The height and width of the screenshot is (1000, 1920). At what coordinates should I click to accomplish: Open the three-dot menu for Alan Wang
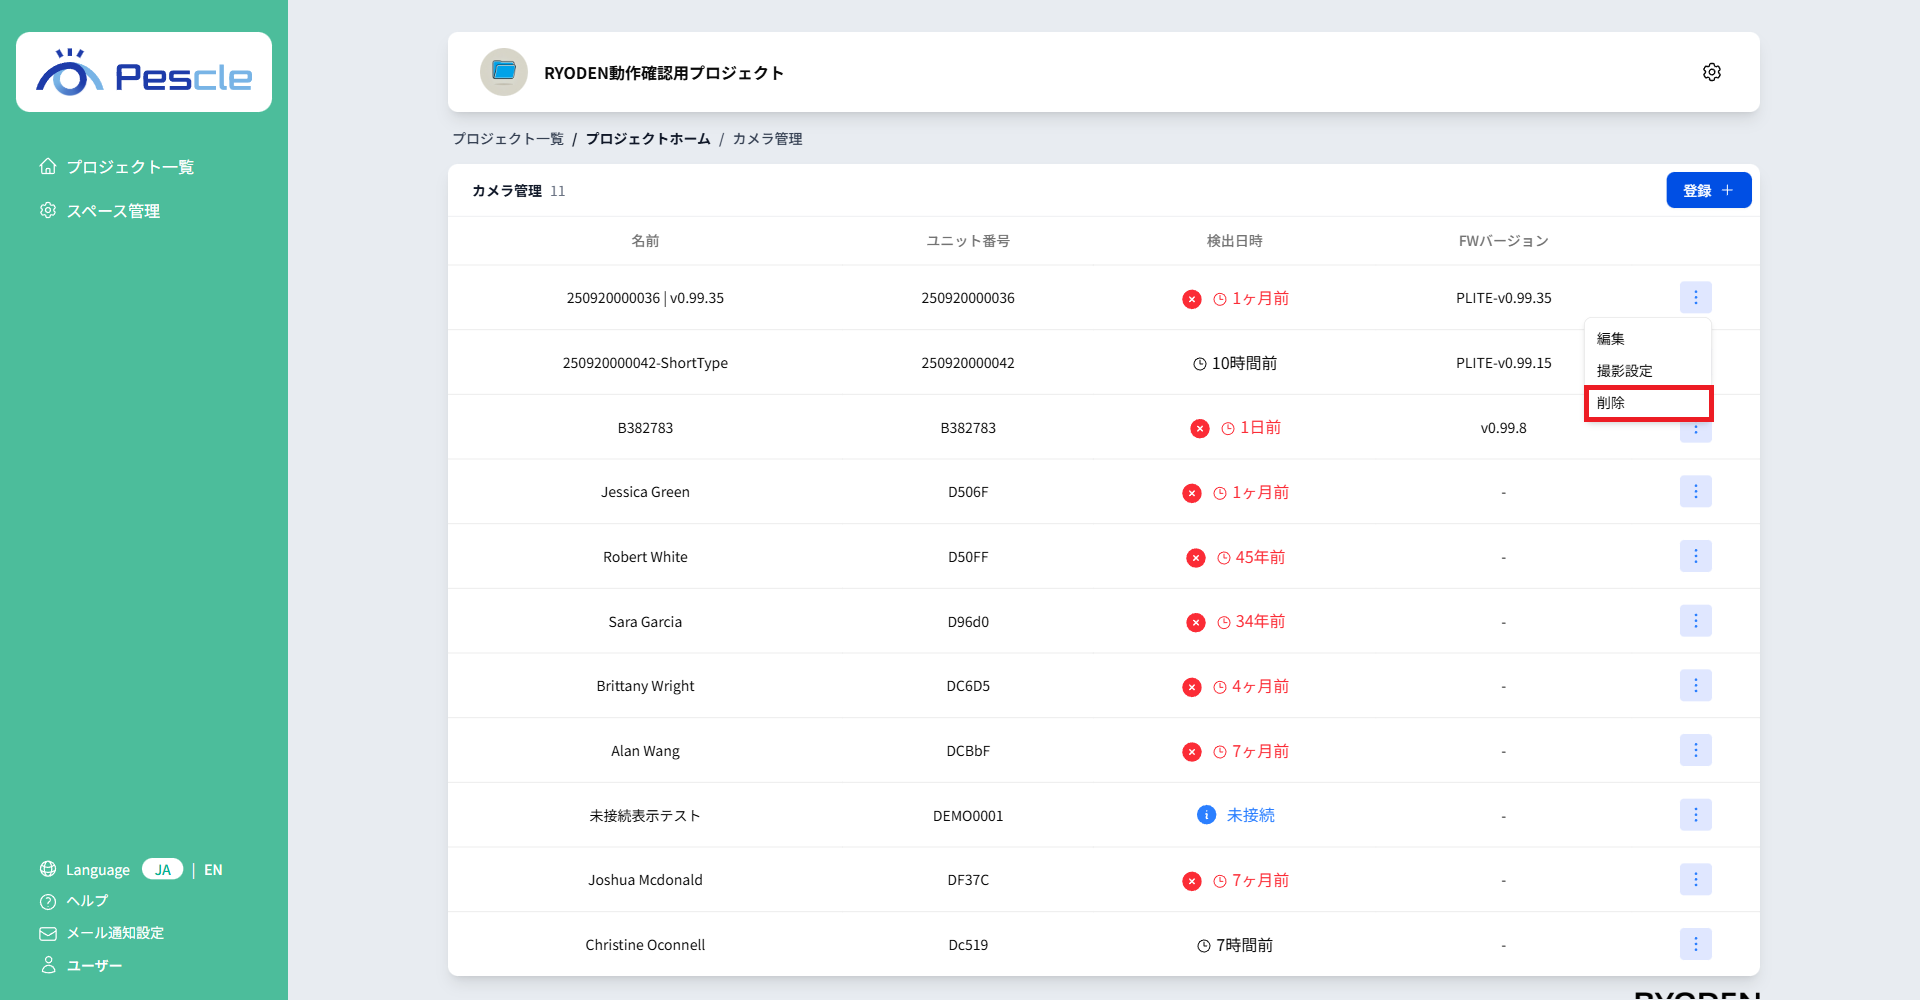tap(1695, 750)
